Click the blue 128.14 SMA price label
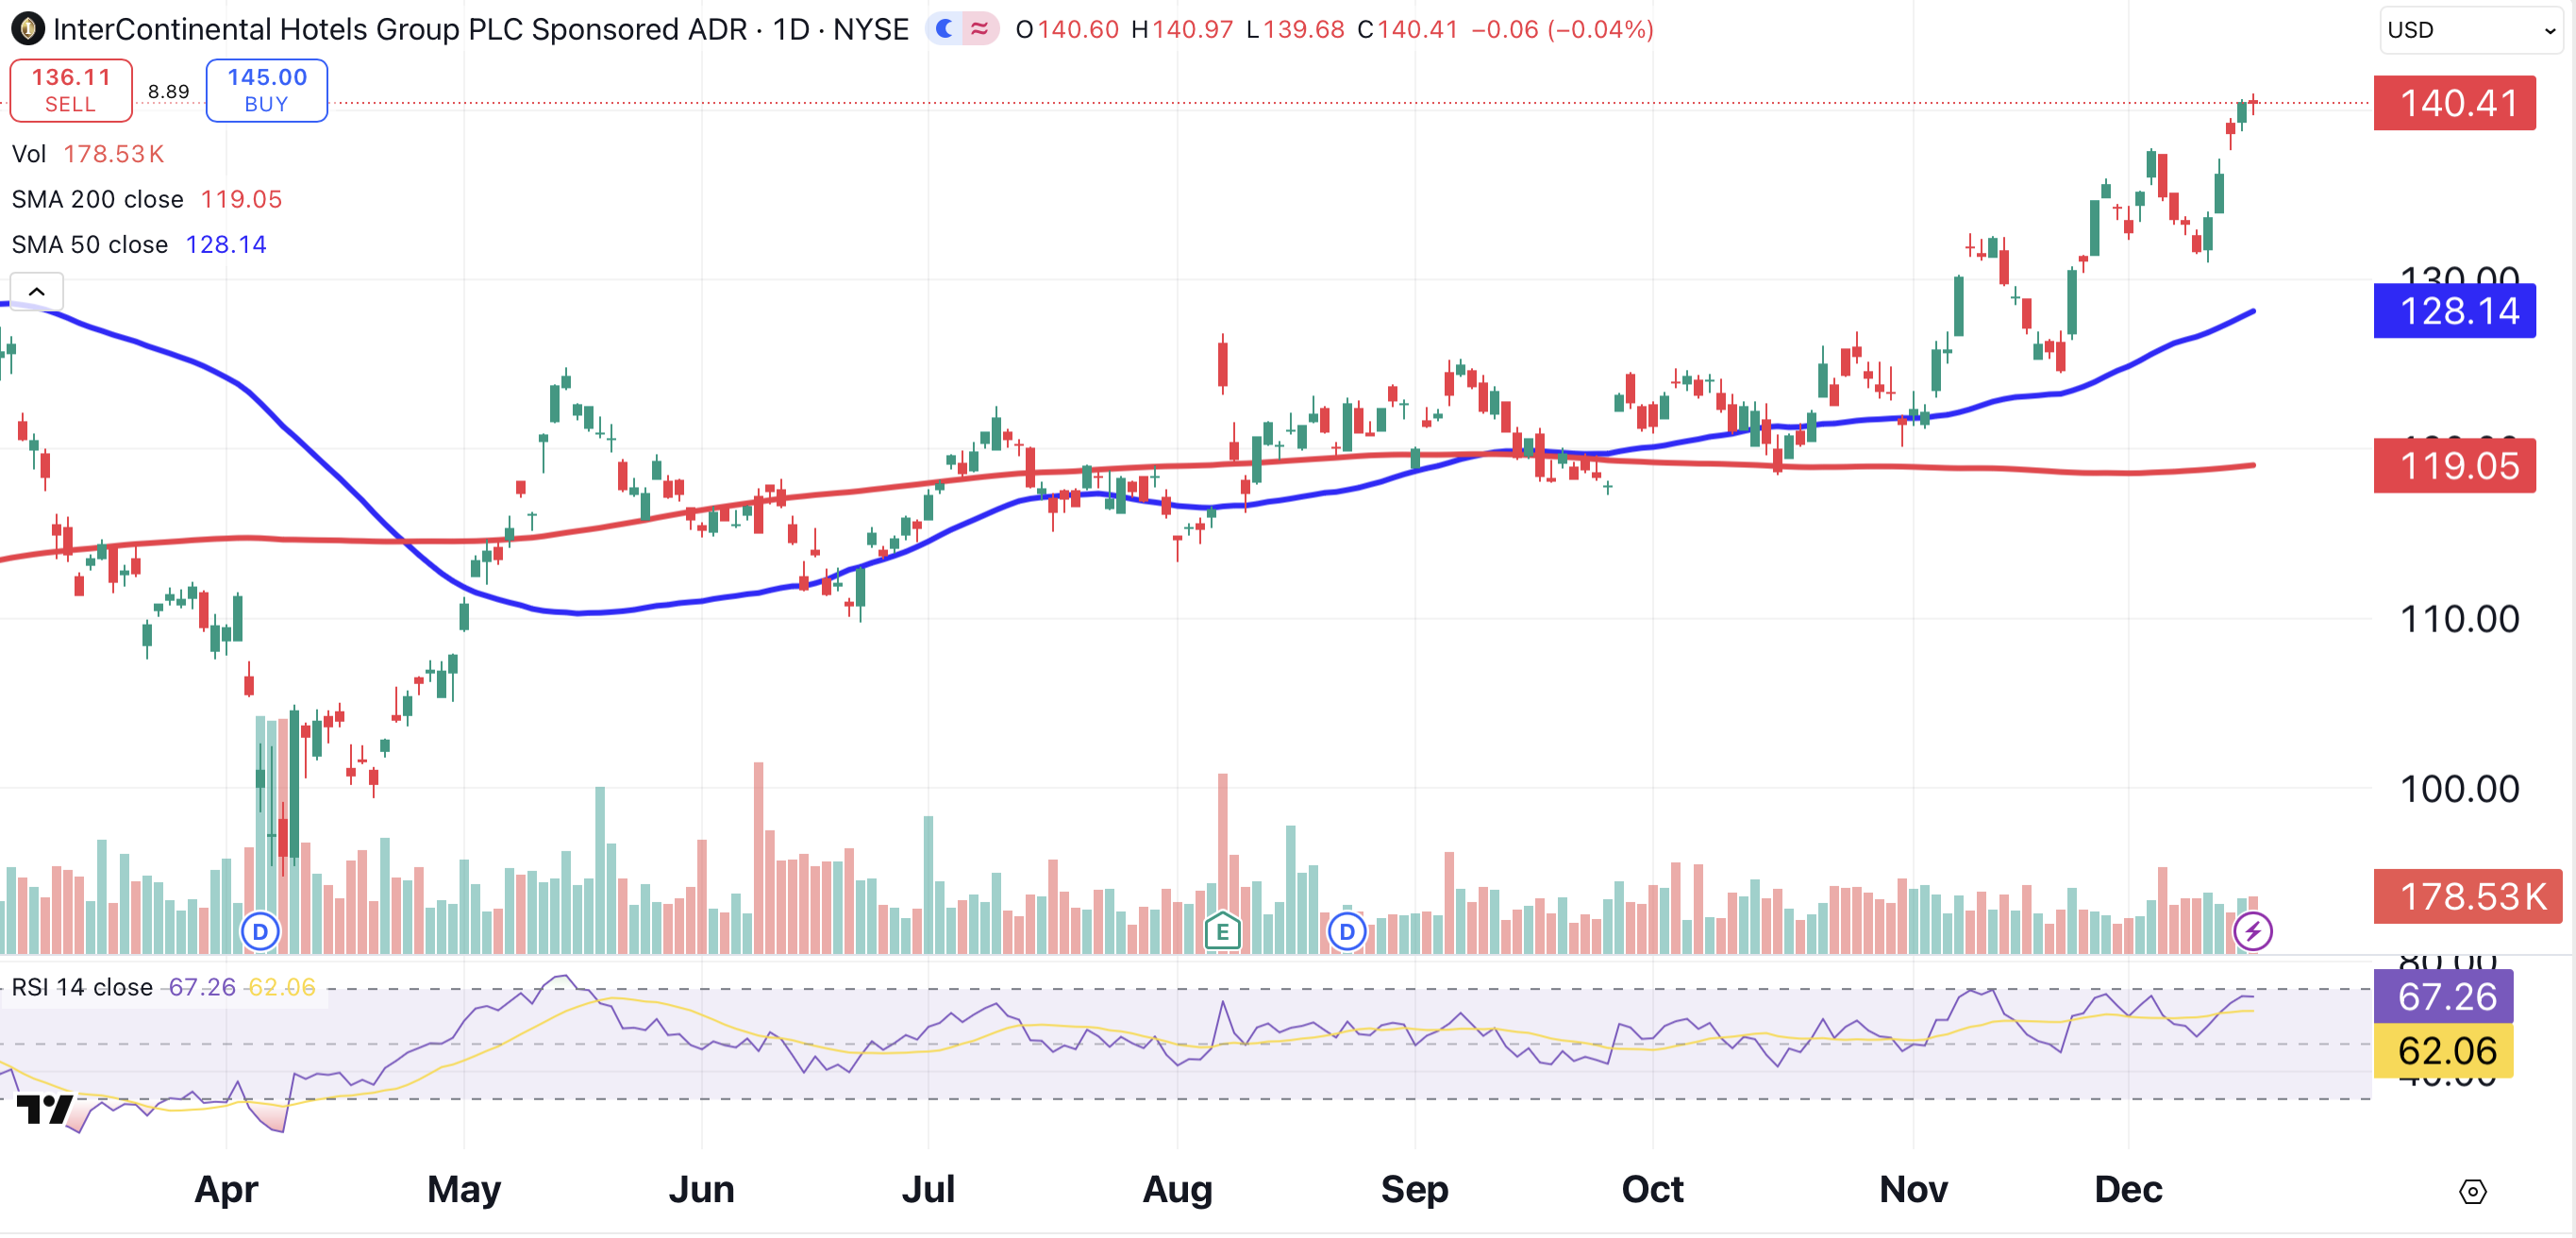Image resolution: width=2576 pixels, height=1238 pixels. (2454, 311)
